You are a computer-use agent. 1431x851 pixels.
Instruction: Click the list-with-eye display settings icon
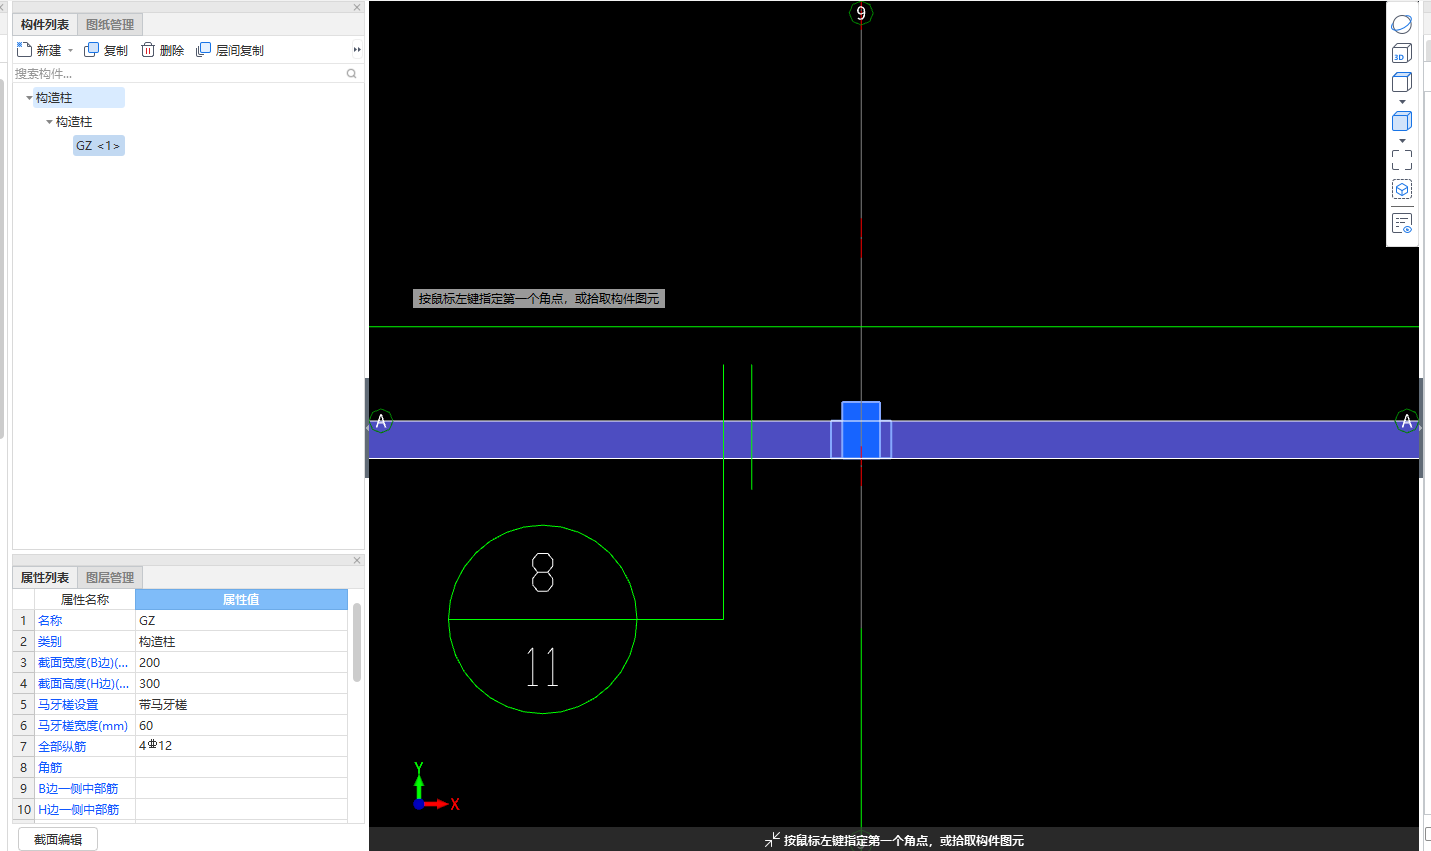pos(1402,223)
